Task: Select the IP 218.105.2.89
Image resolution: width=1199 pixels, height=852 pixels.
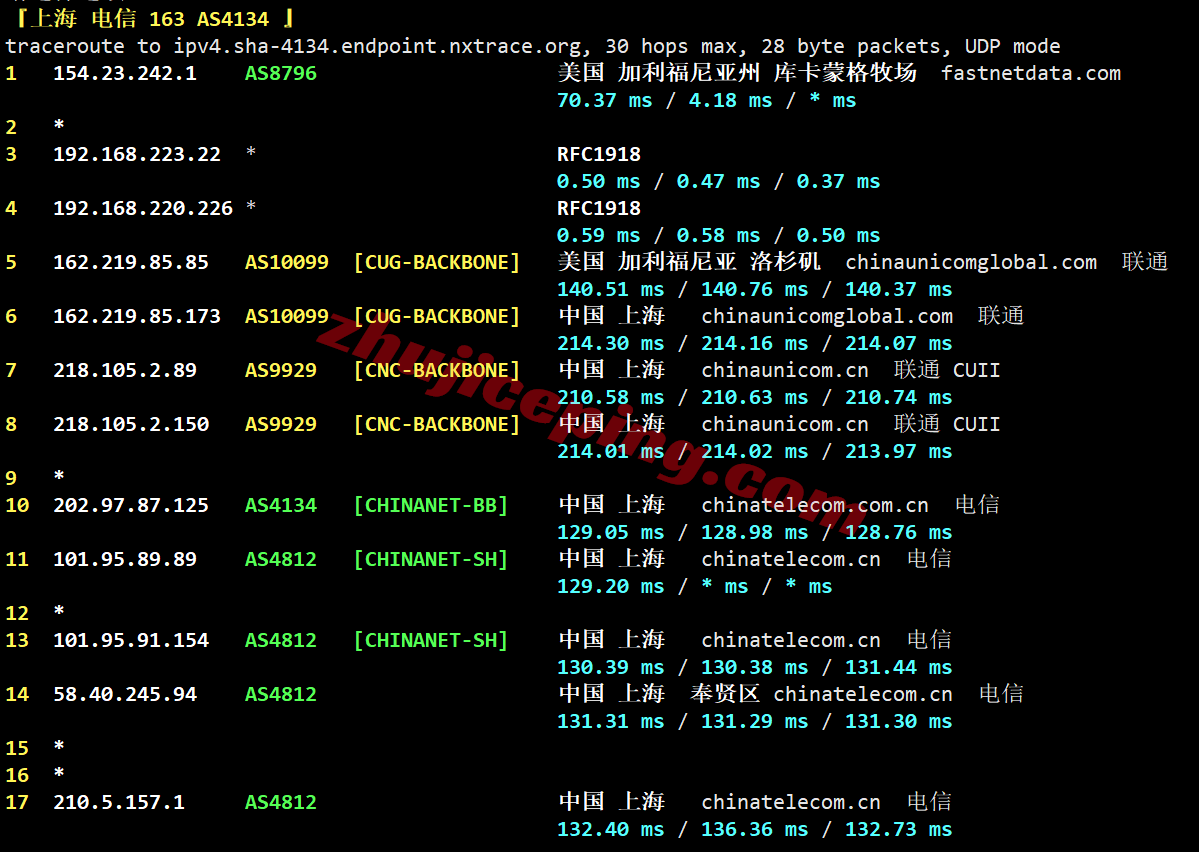Action: pyautogui.click(x=125, y=370)
